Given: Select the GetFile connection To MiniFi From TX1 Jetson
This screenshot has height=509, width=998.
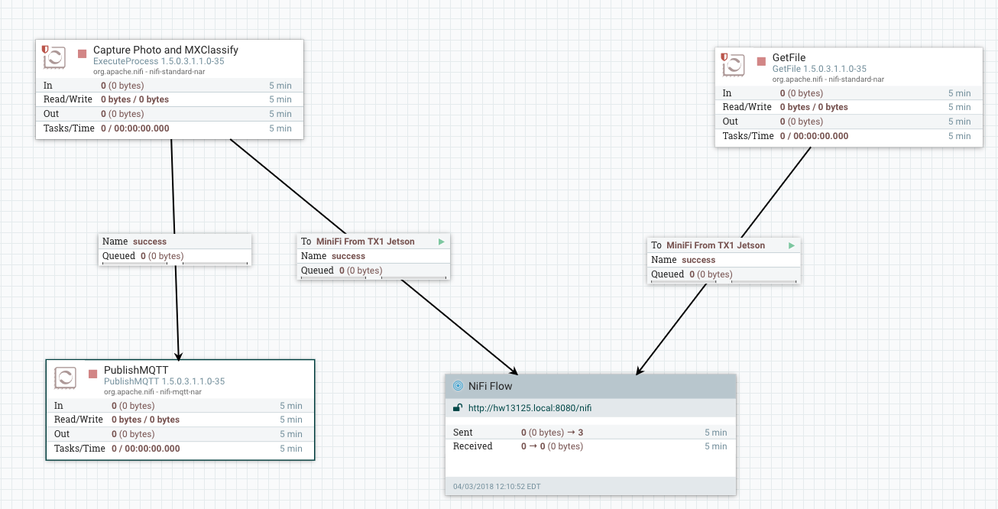Looking at the screenshot, I should (x=724, y=246).
